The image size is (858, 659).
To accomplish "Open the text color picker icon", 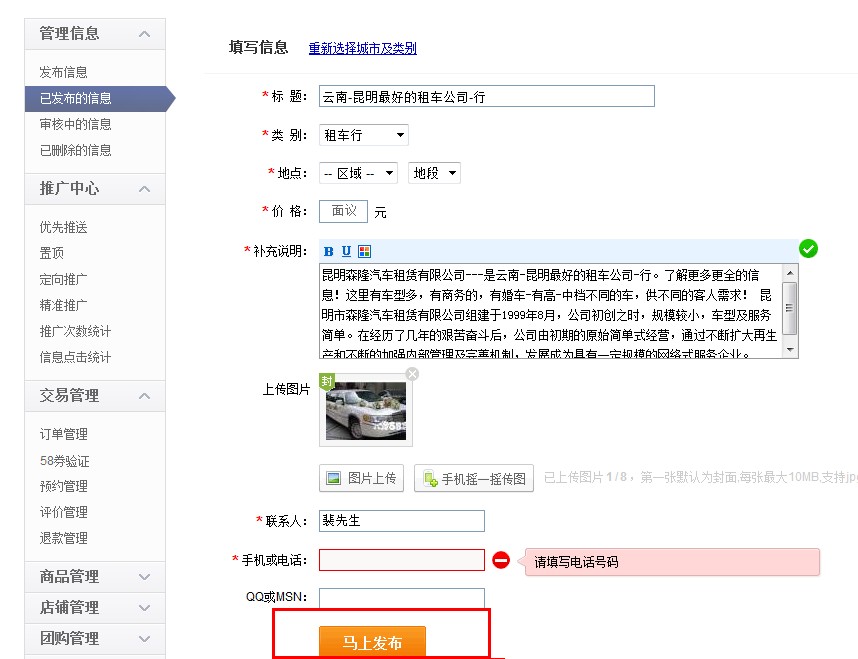I will (x=364, y=251).
